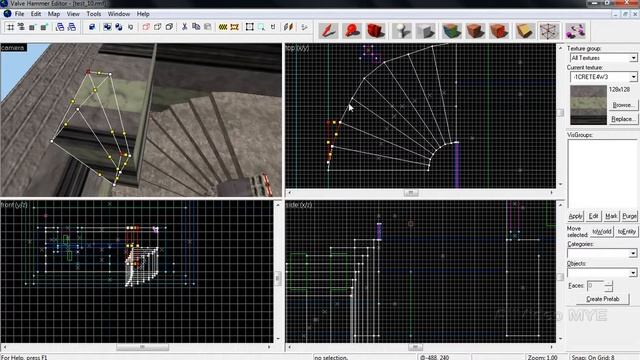This screenshot has width=640, height=360.
Task: Select the clipping tool
Action: 525,31
